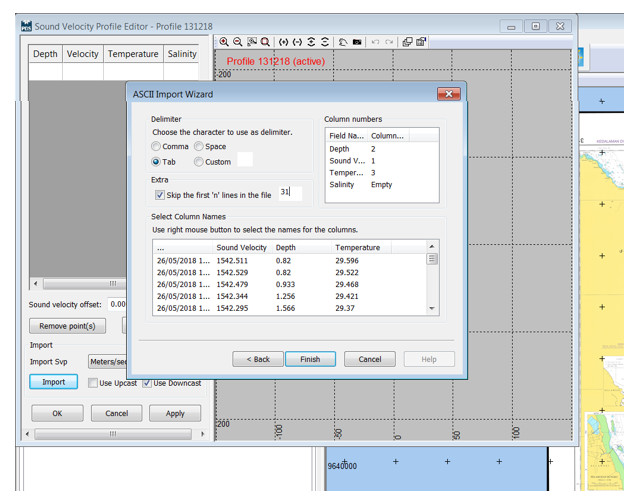
Task: Click the vertical expand icon in toolbar
Action: pyautogui.click(x=311, y=42)
